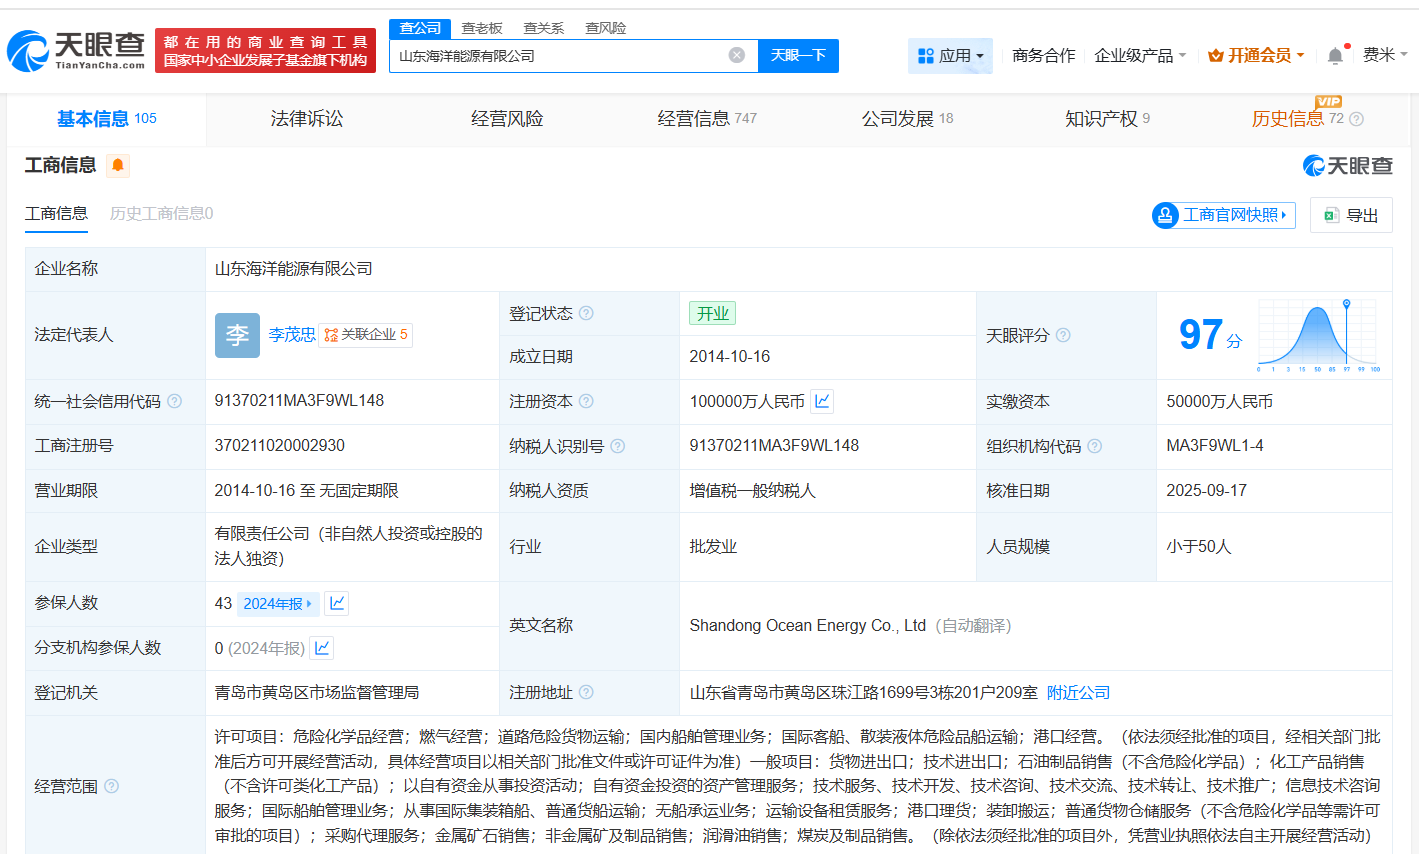Click the green export icon on 导出 button
The image size is (1419, 854).
(x=1331, y=215)
